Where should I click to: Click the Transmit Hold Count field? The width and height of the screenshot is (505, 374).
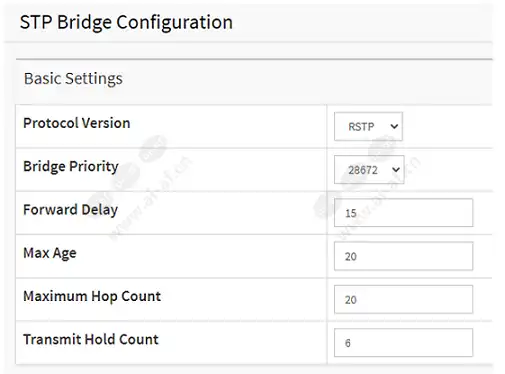[x=403, y=343]
